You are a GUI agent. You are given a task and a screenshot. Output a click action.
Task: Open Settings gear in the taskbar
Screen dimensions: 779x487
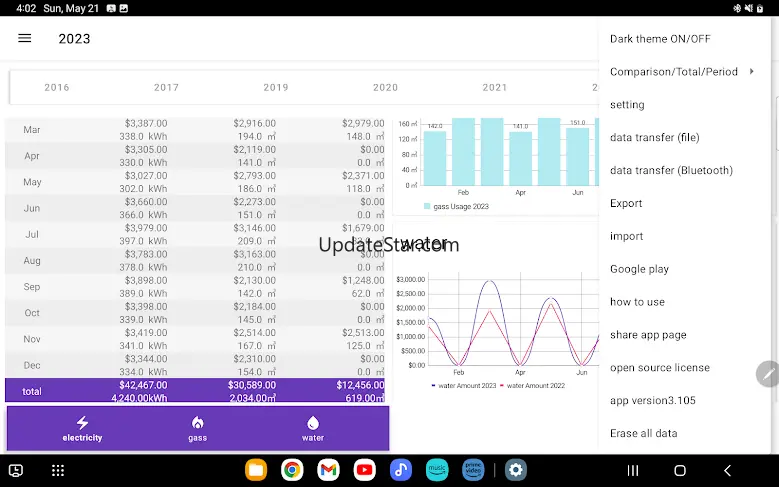tap(516, 470)
